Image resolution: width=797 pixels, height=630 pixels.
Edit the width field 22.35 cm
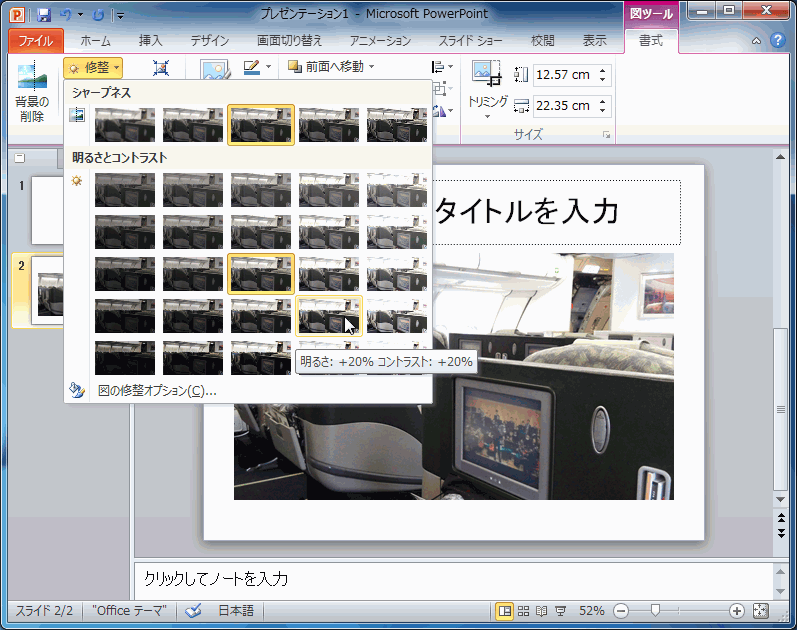(563, 106)
